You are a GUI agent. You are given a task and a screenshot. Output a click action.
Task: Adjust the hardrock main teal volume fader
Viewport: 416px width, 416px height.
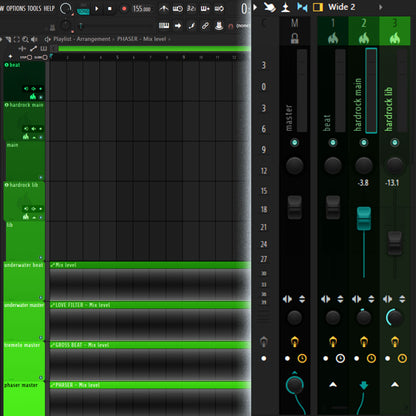click(x=364, y=218)
